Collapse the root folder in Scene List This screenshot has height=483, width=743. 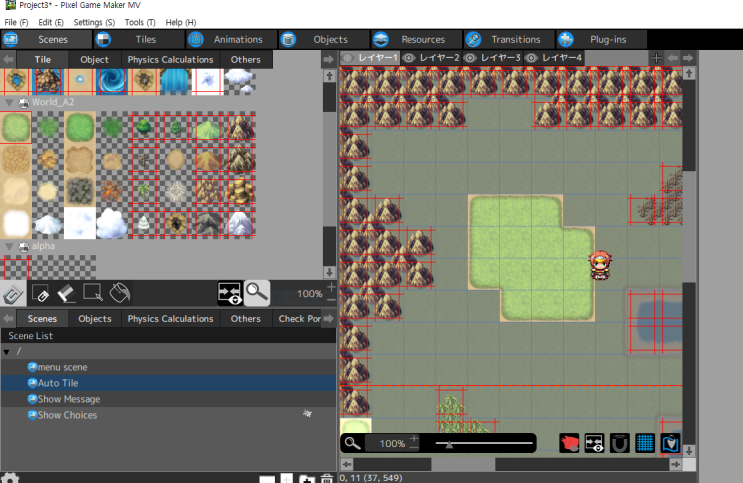click(x=7, y=352)
